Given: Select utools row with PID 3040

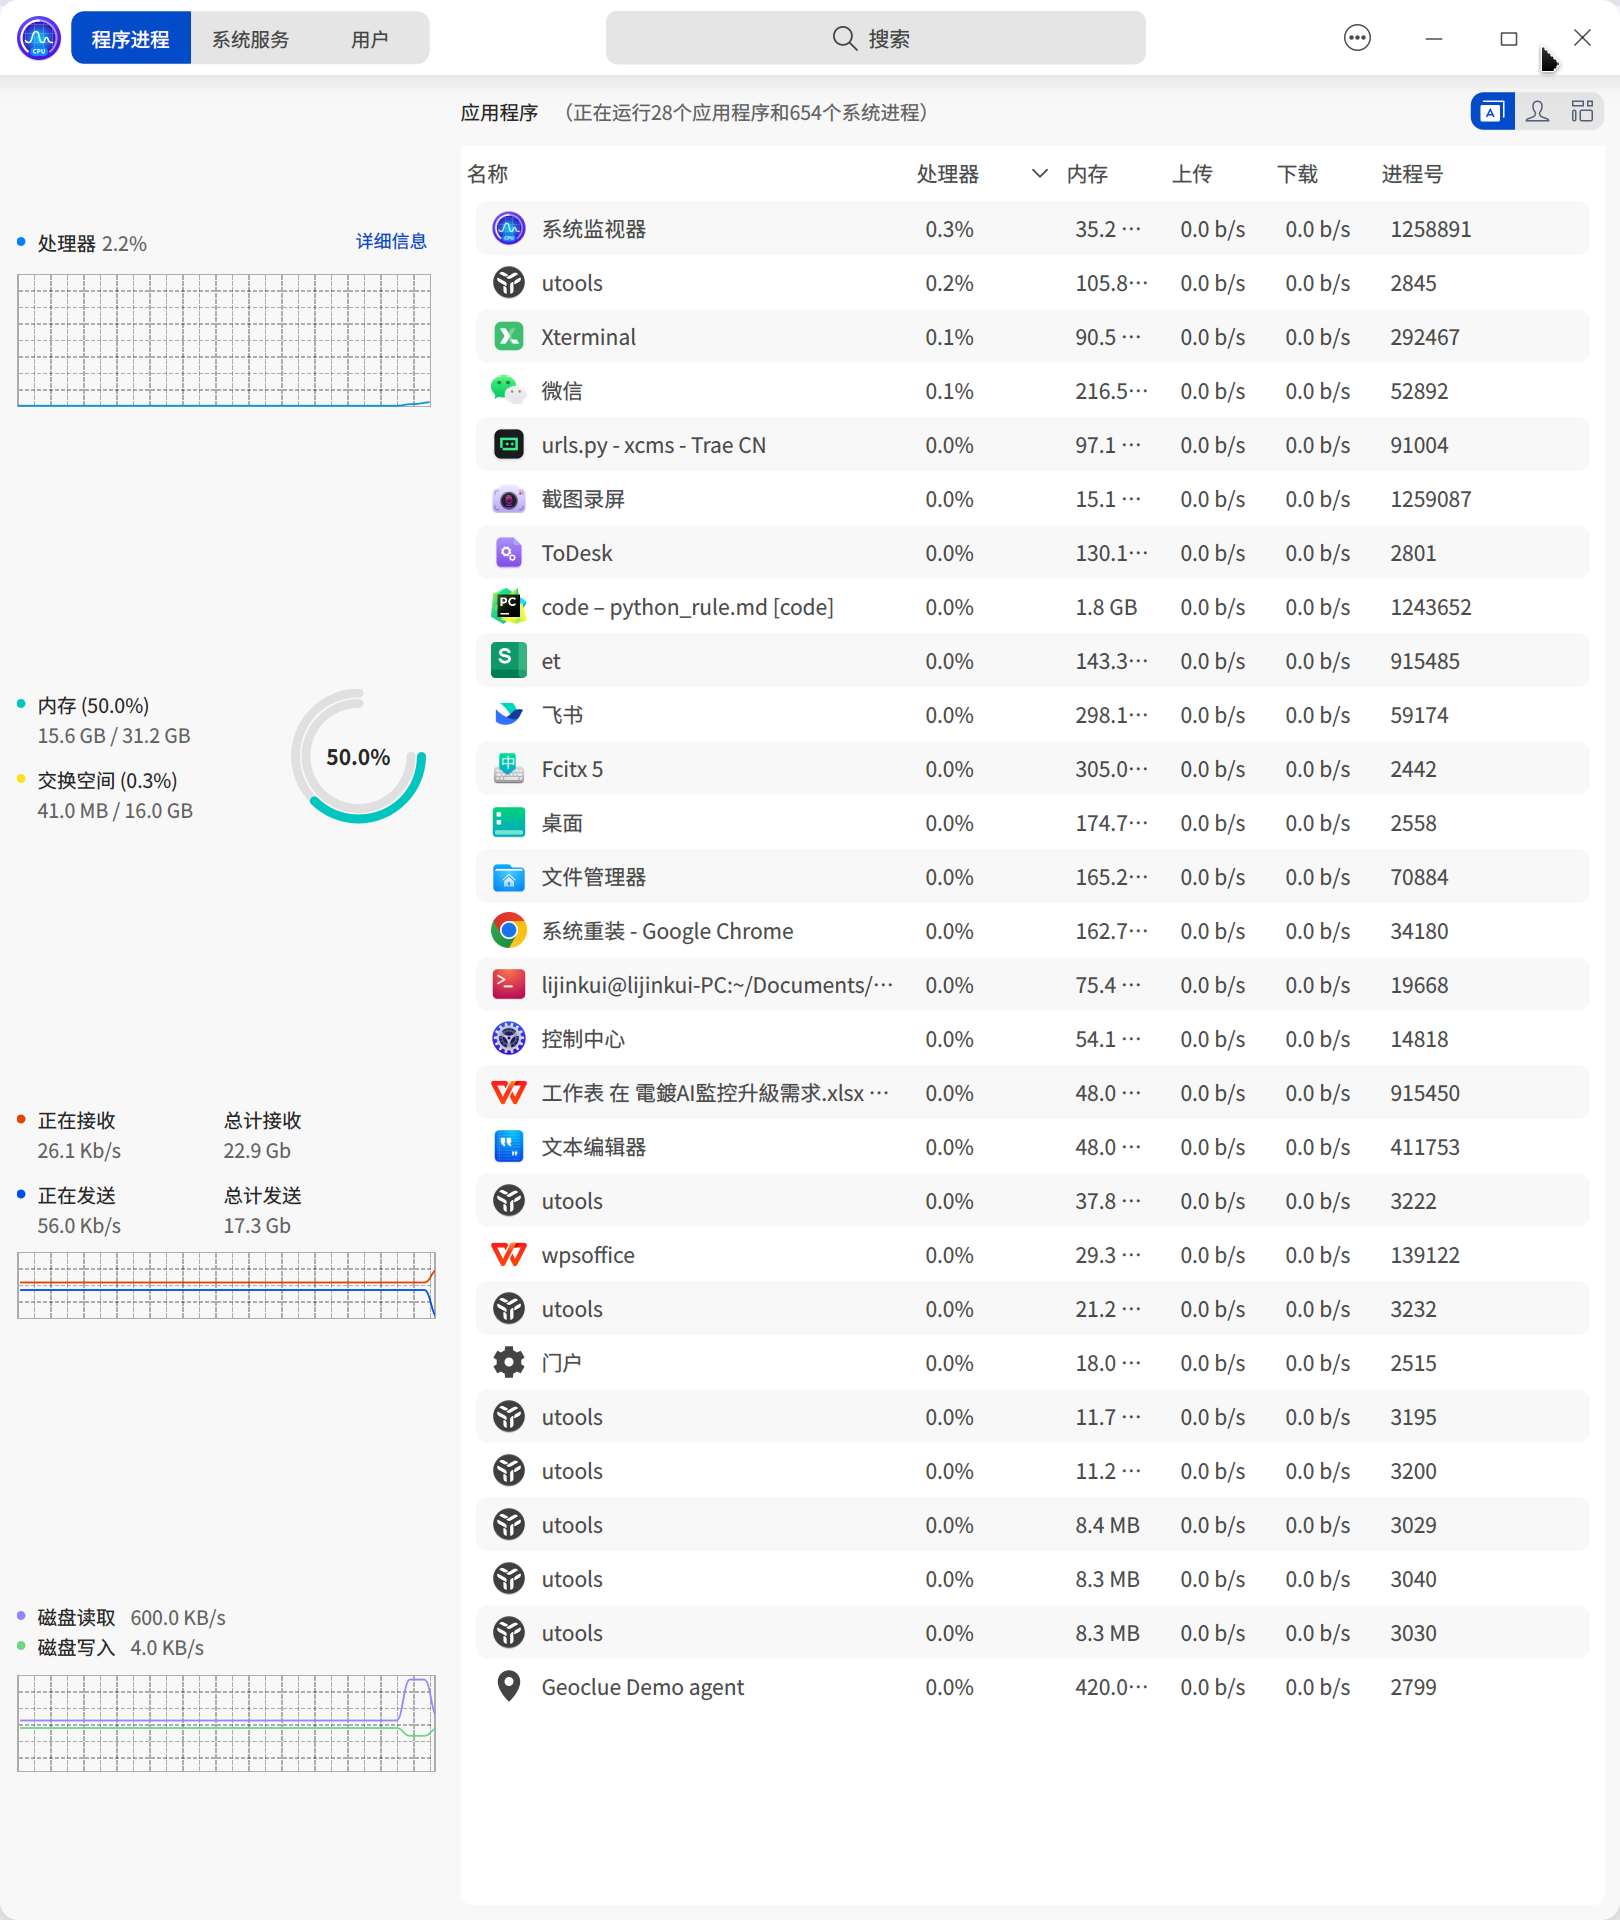Looking at the screenshot, I should [1032, 1579].
